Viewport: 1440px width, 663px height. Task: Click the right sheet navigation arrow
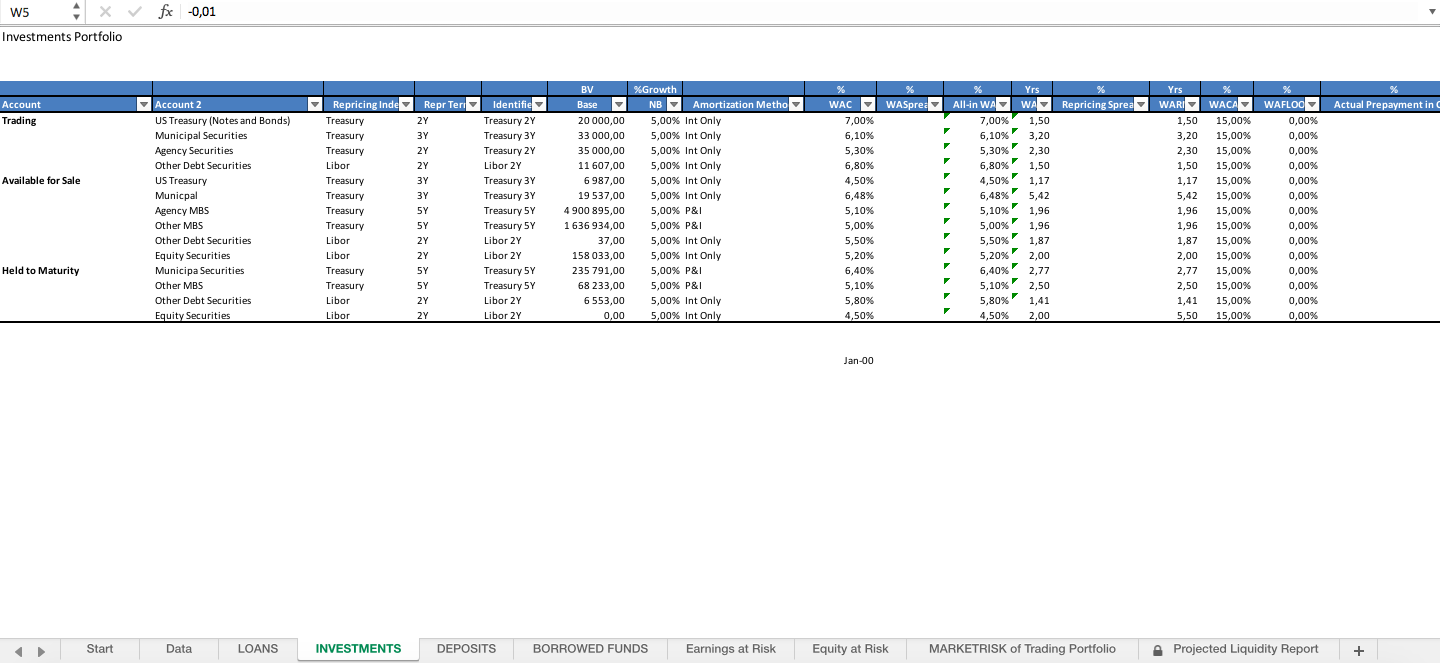click(40, 648)
